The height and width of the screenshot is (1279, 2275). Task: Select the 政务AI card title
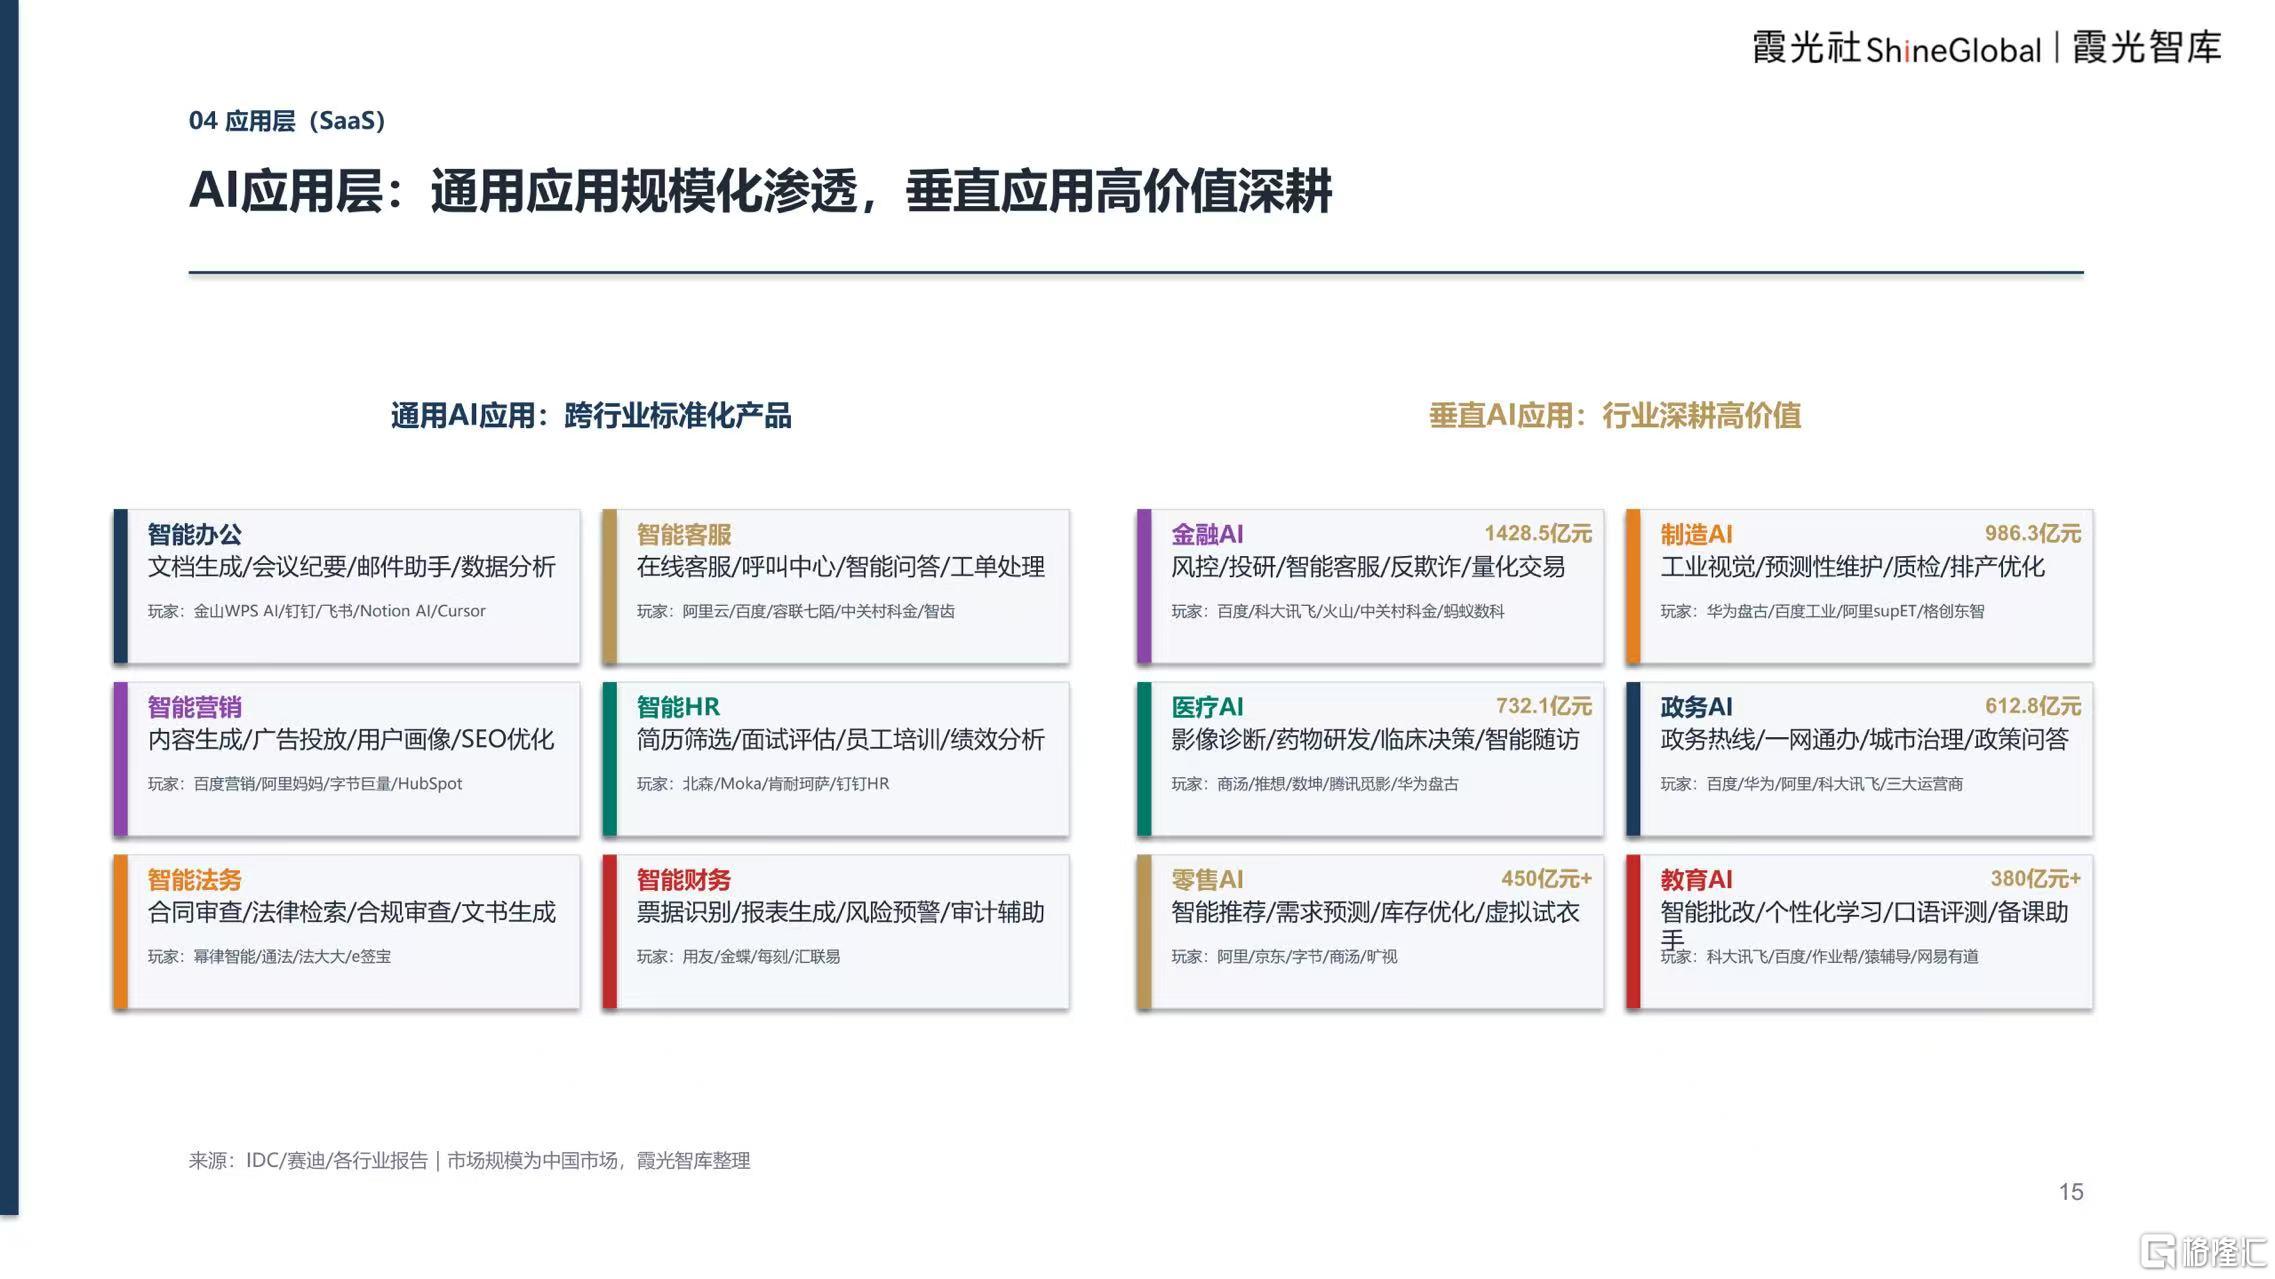[1696, 707]
